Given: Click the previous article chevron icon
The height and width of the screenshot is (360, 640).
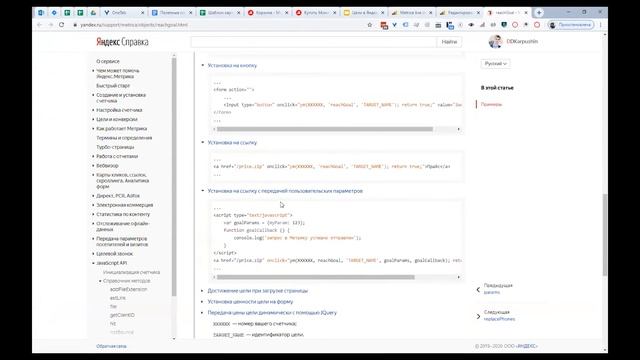Looking at the screenshot, I should (x=478, y=289).
